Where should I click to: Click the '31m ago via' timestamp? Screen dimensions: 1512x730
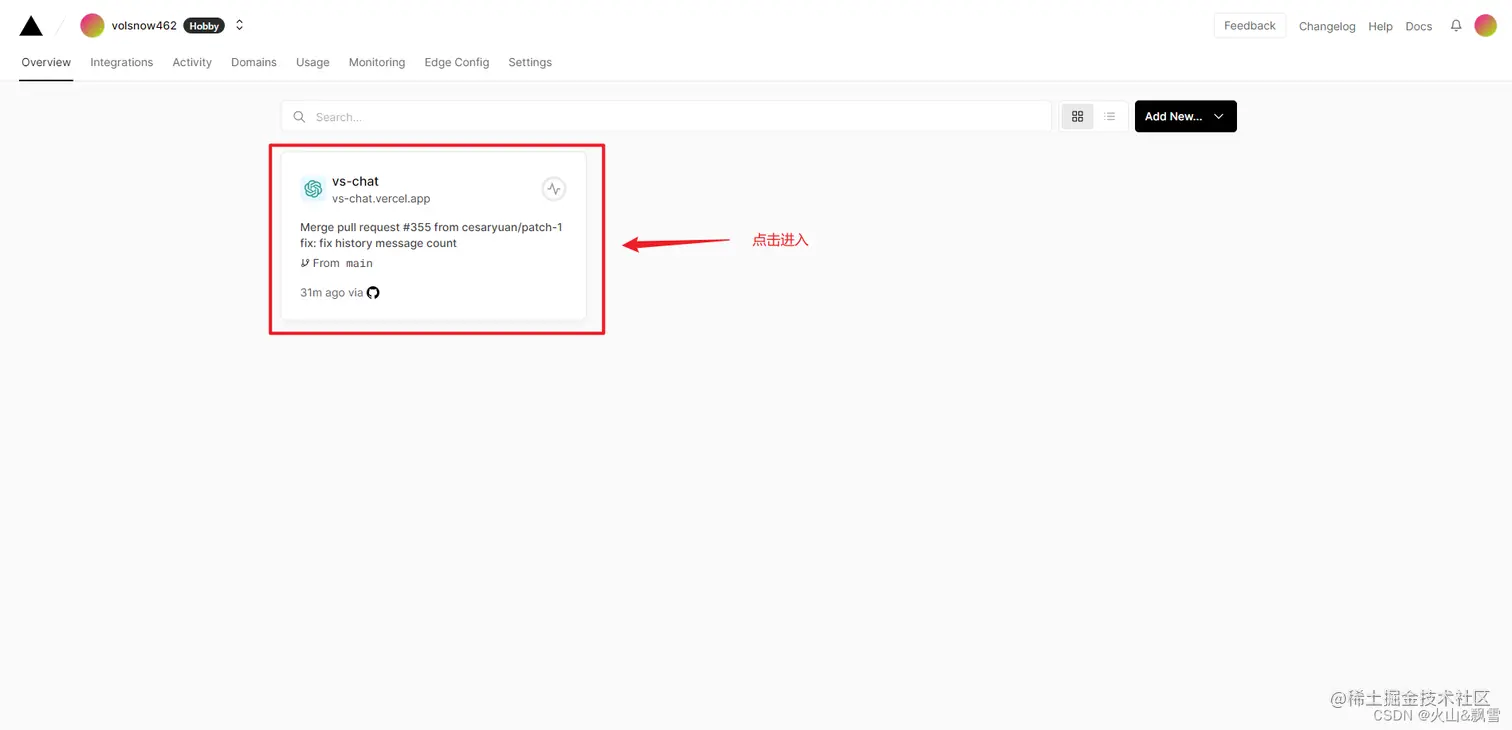(x=331, y=293)
